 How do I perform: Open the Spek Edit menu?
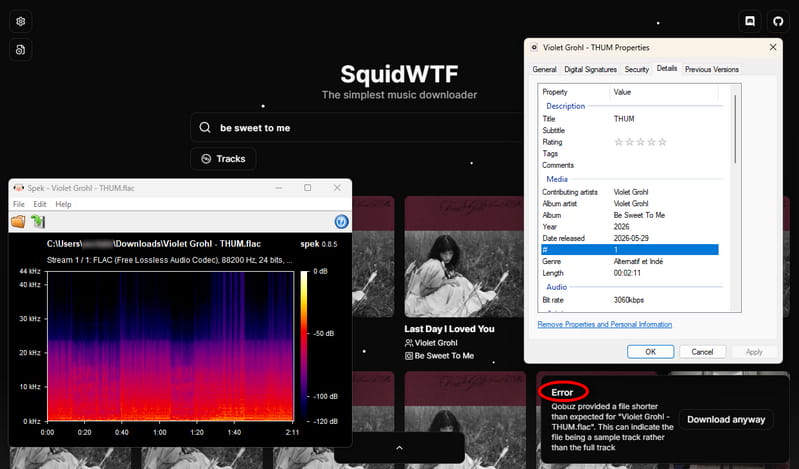click(x=40, y=204)
